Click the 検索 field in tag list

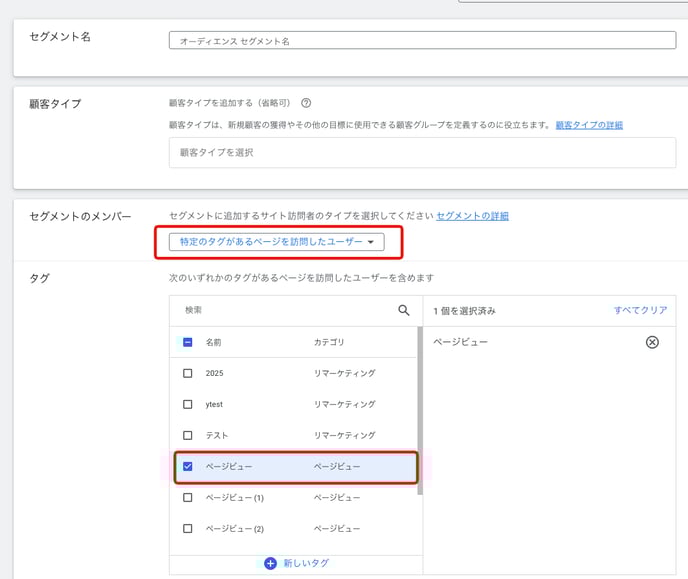[x=285, y=310]
